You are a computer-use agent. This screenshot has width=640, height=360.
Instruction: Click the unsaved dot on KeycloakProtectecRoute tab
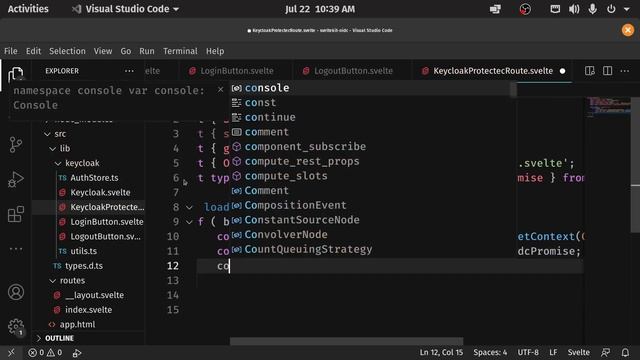[562, 71]
